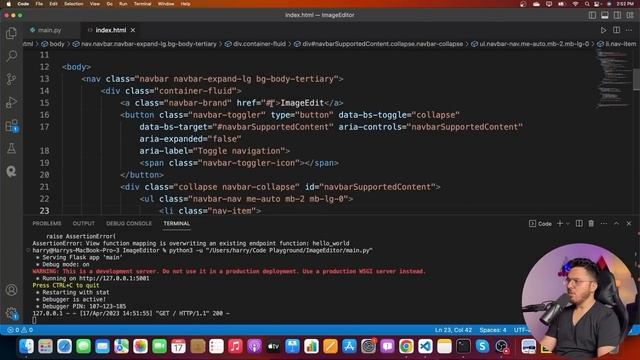Toggle the bottom panel layout icon

click(605, 15)
